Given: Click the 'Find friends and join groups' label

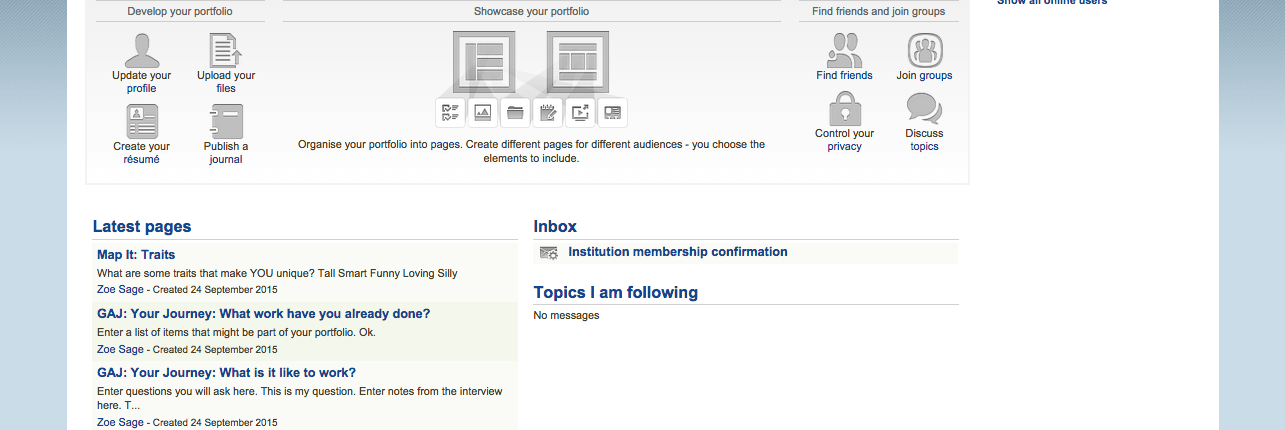Looking at the screenshot, I should [879, 12].
